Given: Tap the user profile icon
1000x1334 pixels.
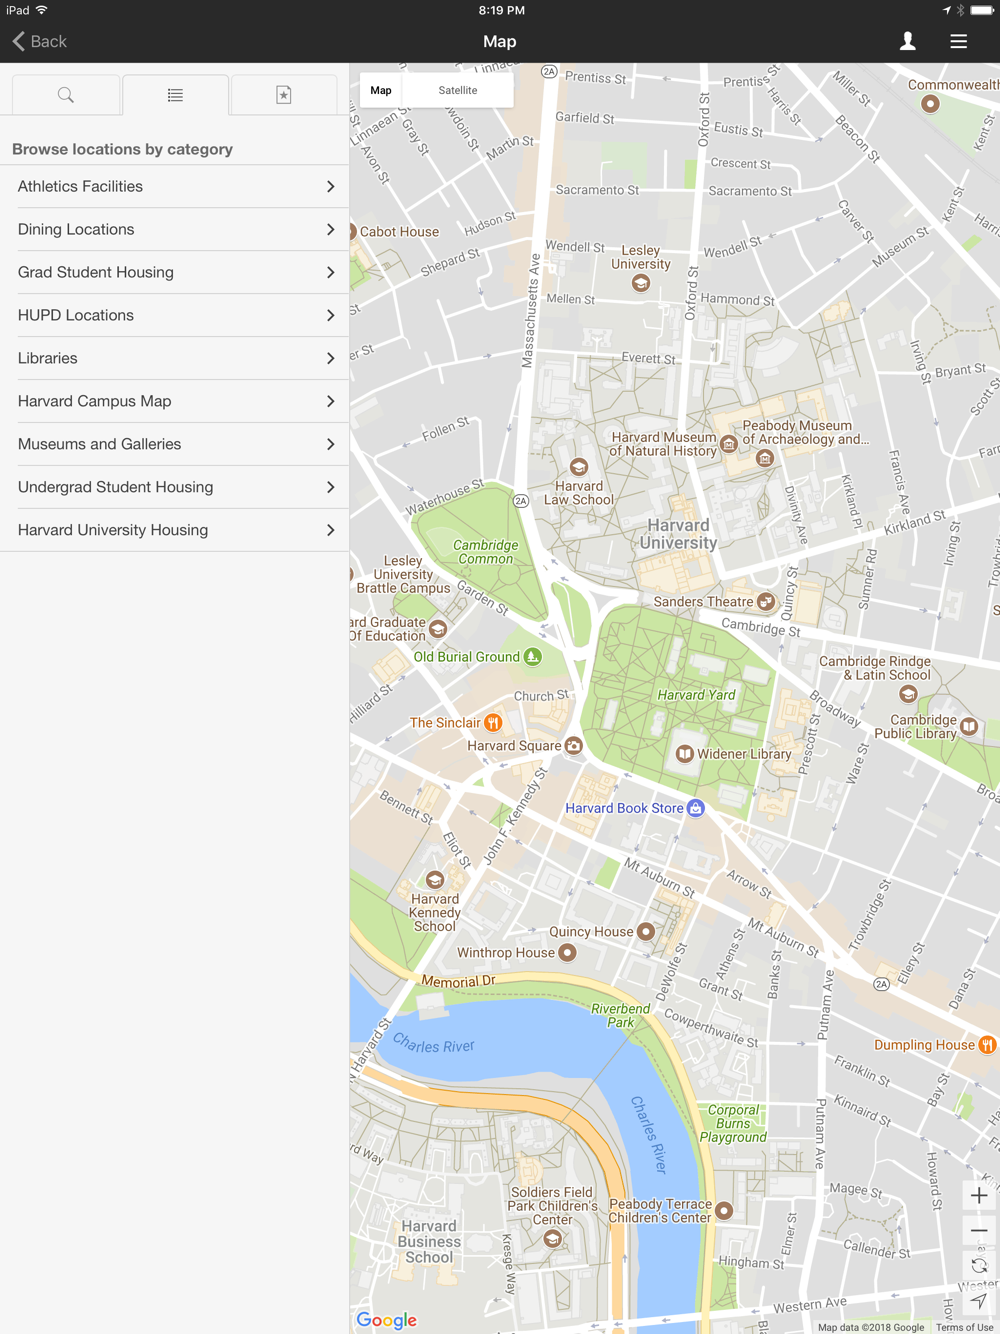Looking at the screenshot, I should coord(907,41).
